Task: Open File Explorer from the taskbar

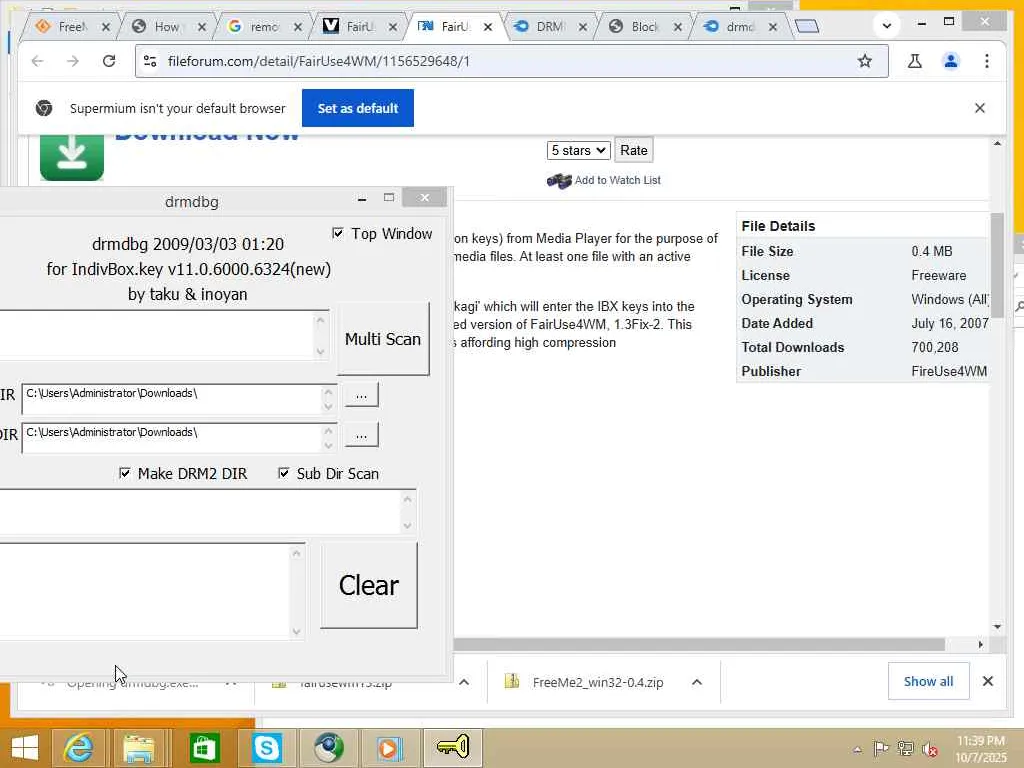Action: 138,748
